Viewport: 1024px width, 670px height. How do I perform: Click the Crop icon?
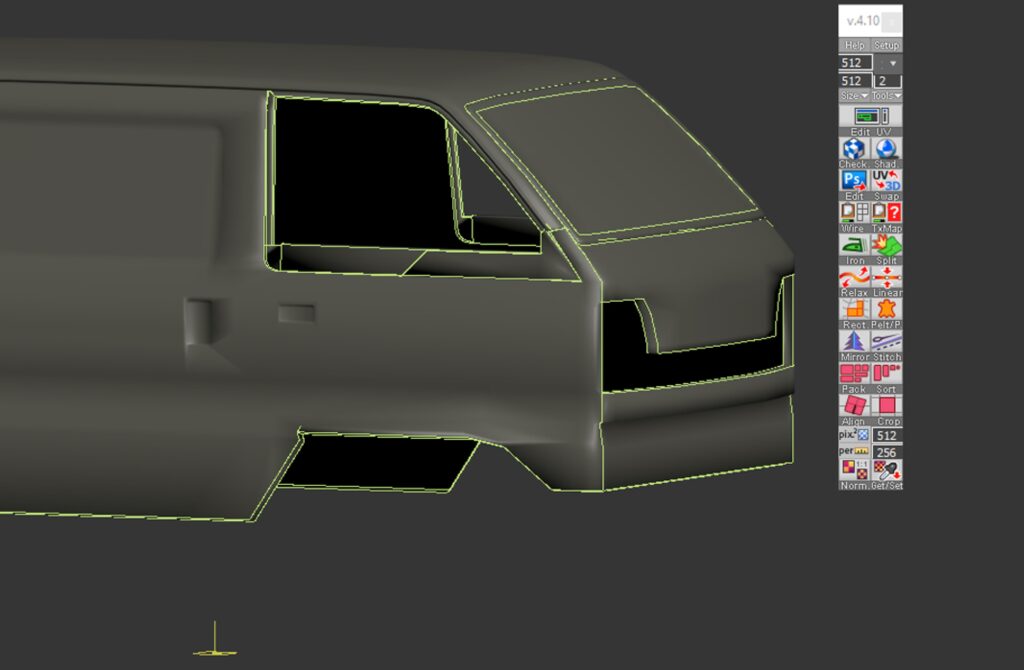[886, 406]
